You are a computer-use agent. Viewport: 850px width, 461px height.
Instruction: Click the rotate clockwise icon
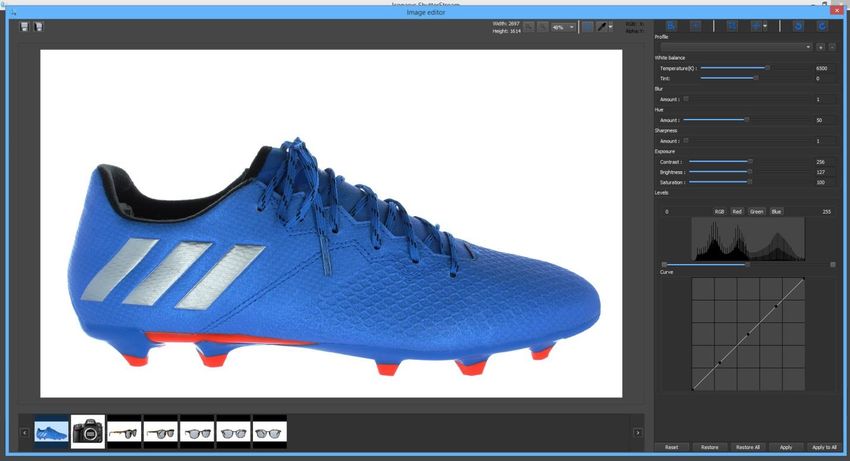pos(822,26)
